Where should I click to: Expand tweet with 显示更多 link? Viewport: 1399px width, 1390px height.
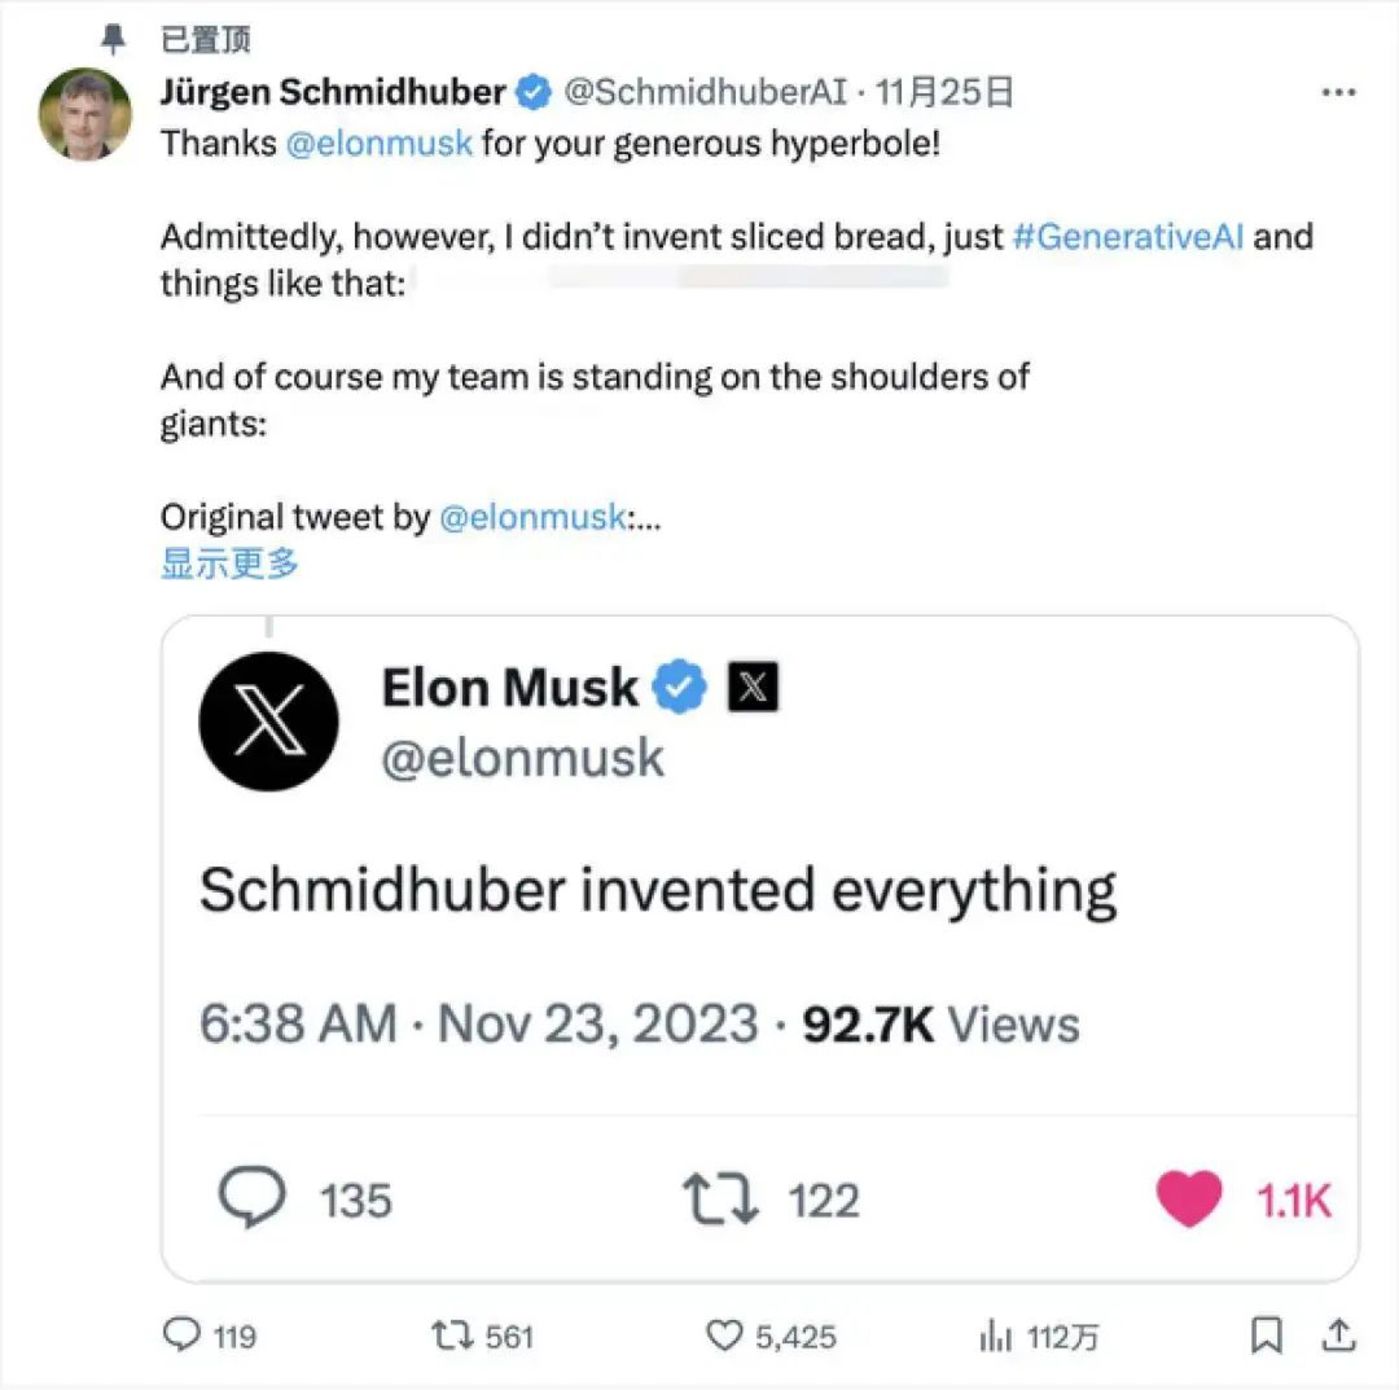click(230, 564)
